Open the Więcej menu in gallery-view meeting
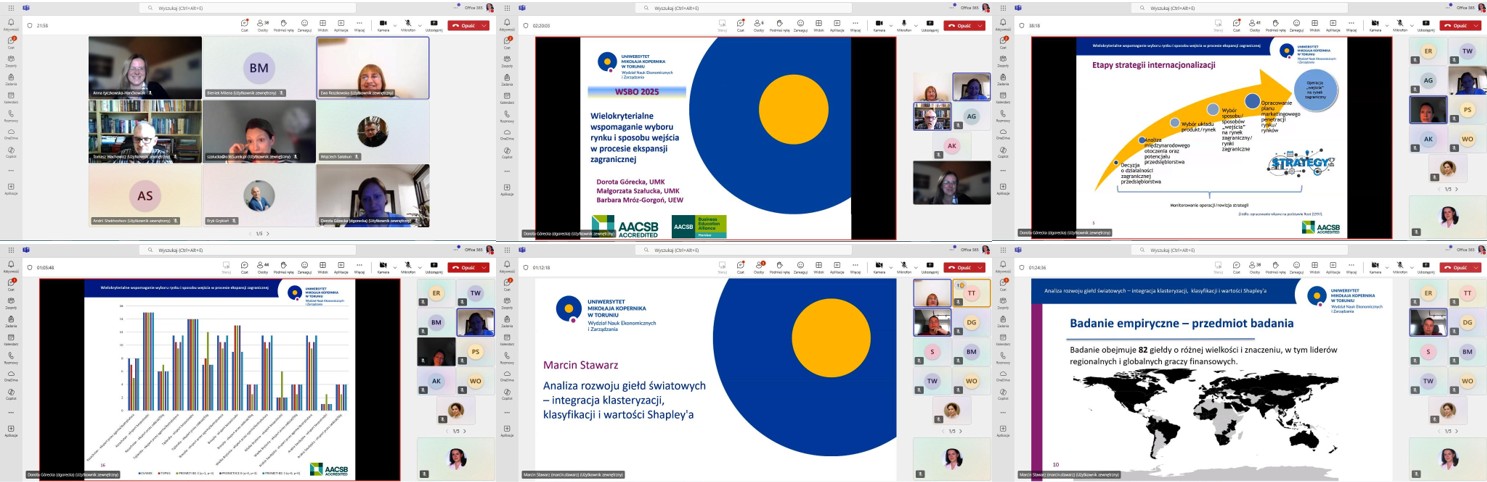 (x=360, y=24)
